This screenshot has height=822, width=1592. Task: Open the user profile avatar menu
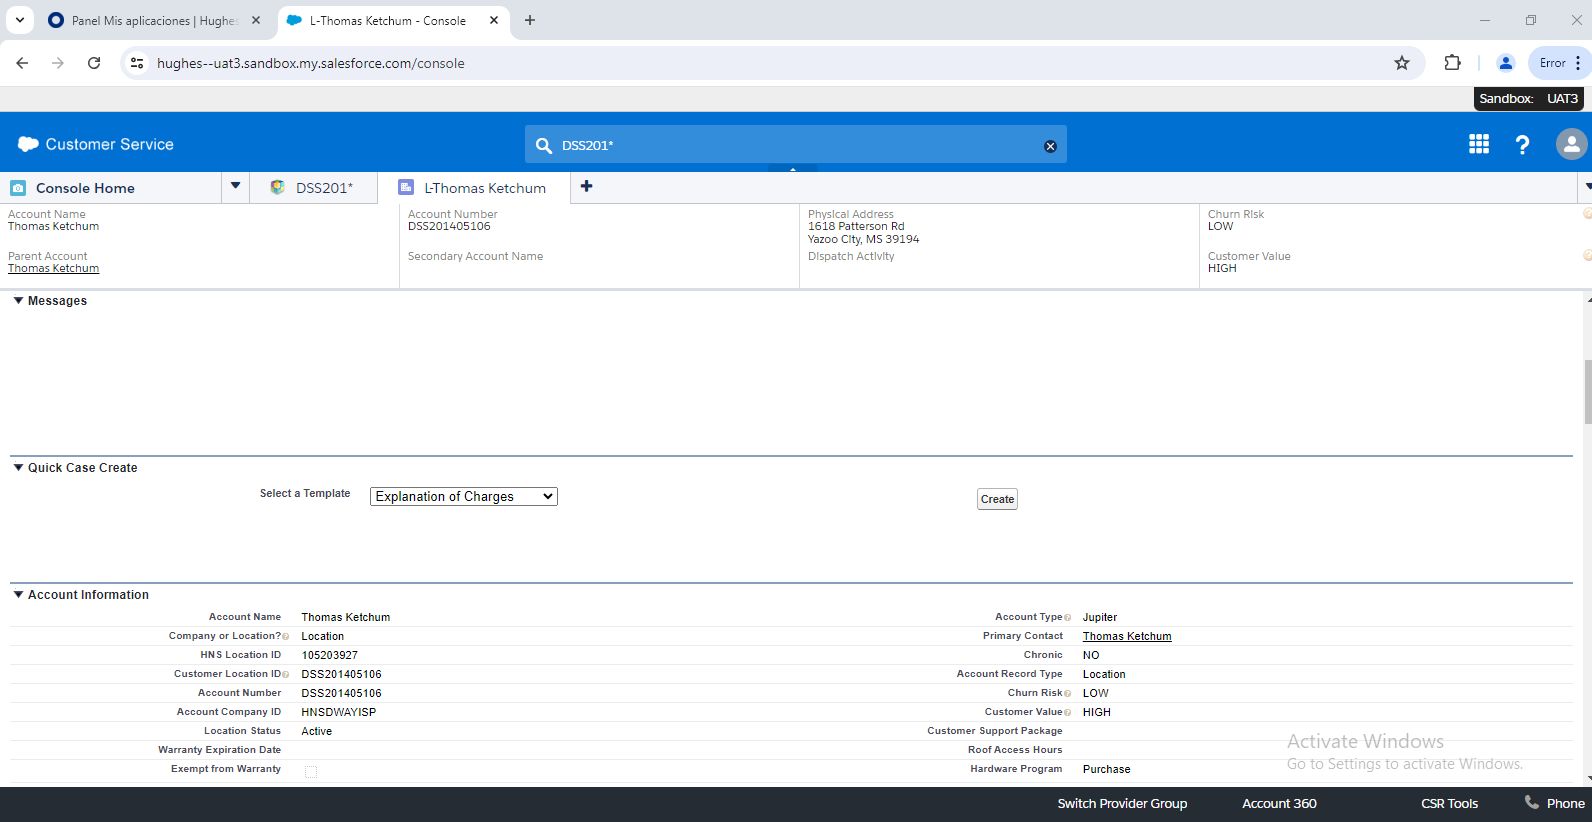click(x=1571, y=145)
